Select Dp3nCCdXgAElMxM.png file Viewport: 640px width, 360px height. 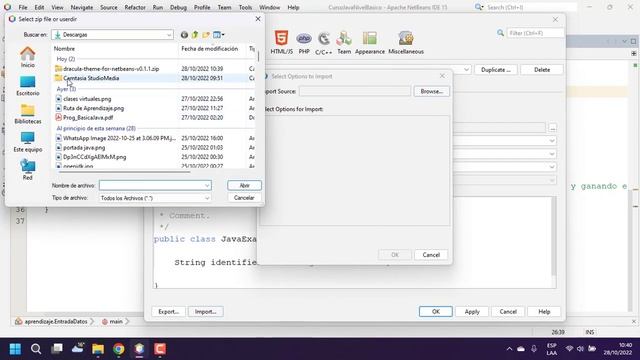[x=94, y=157]
